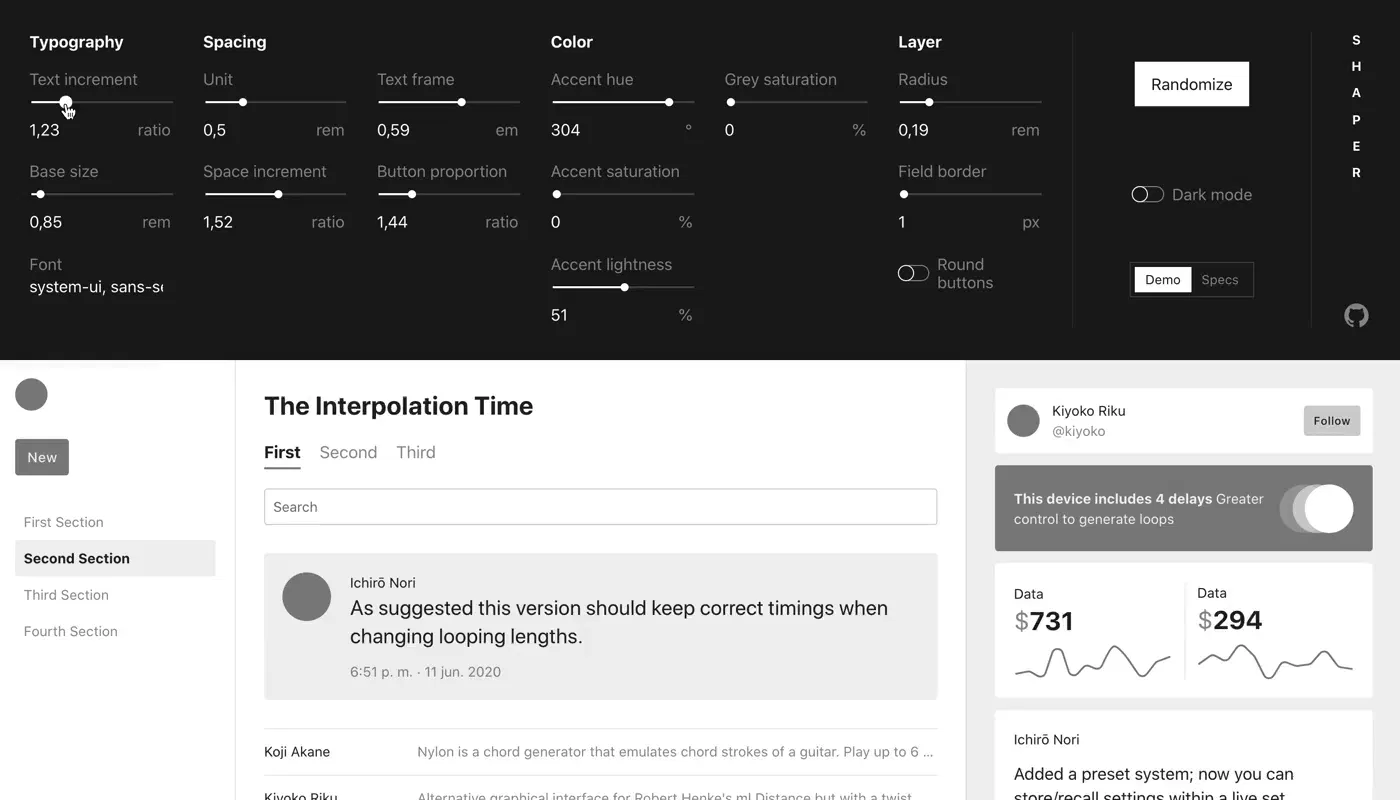Click the Search input field
Screen dimensions: 1400x800
[600, 507]
